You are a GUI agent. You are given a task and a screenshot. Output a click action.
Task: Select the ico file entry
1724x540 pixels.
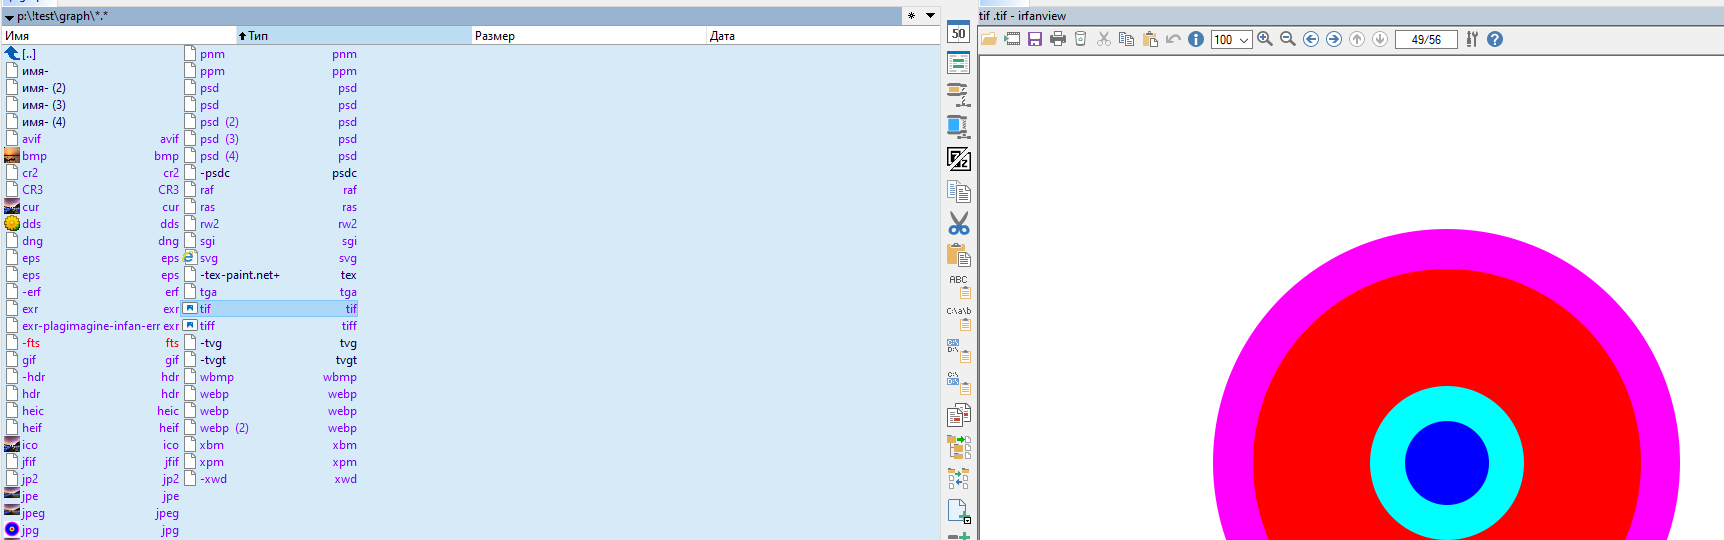click(92, 445)
